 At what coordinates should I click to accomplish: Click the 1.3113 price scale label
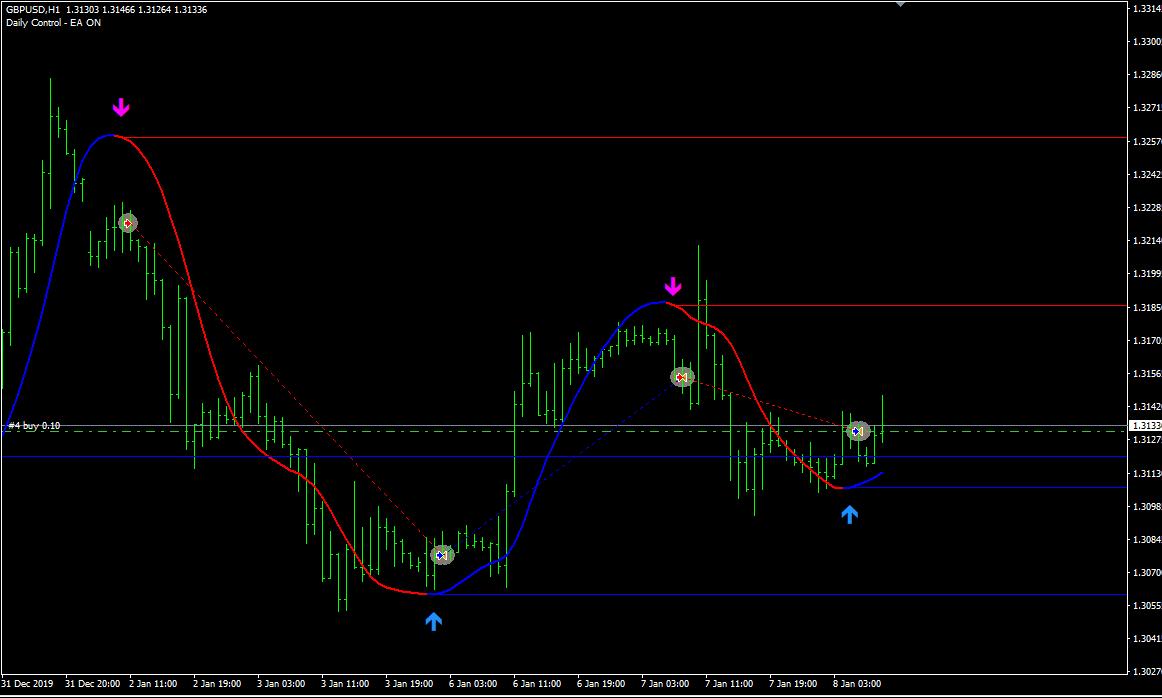[x=1146, y=473]
